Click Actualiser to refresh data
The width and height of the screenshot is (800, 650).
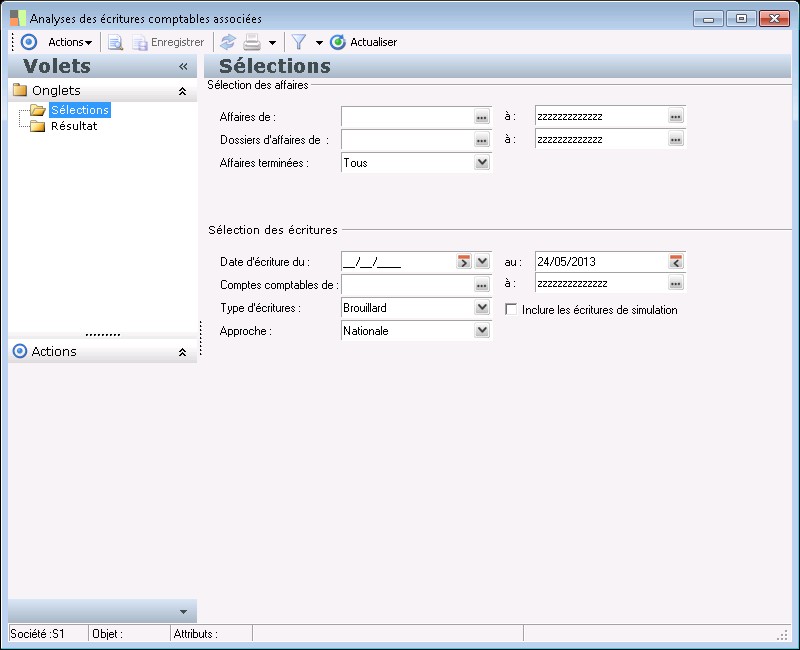point(363,42)
